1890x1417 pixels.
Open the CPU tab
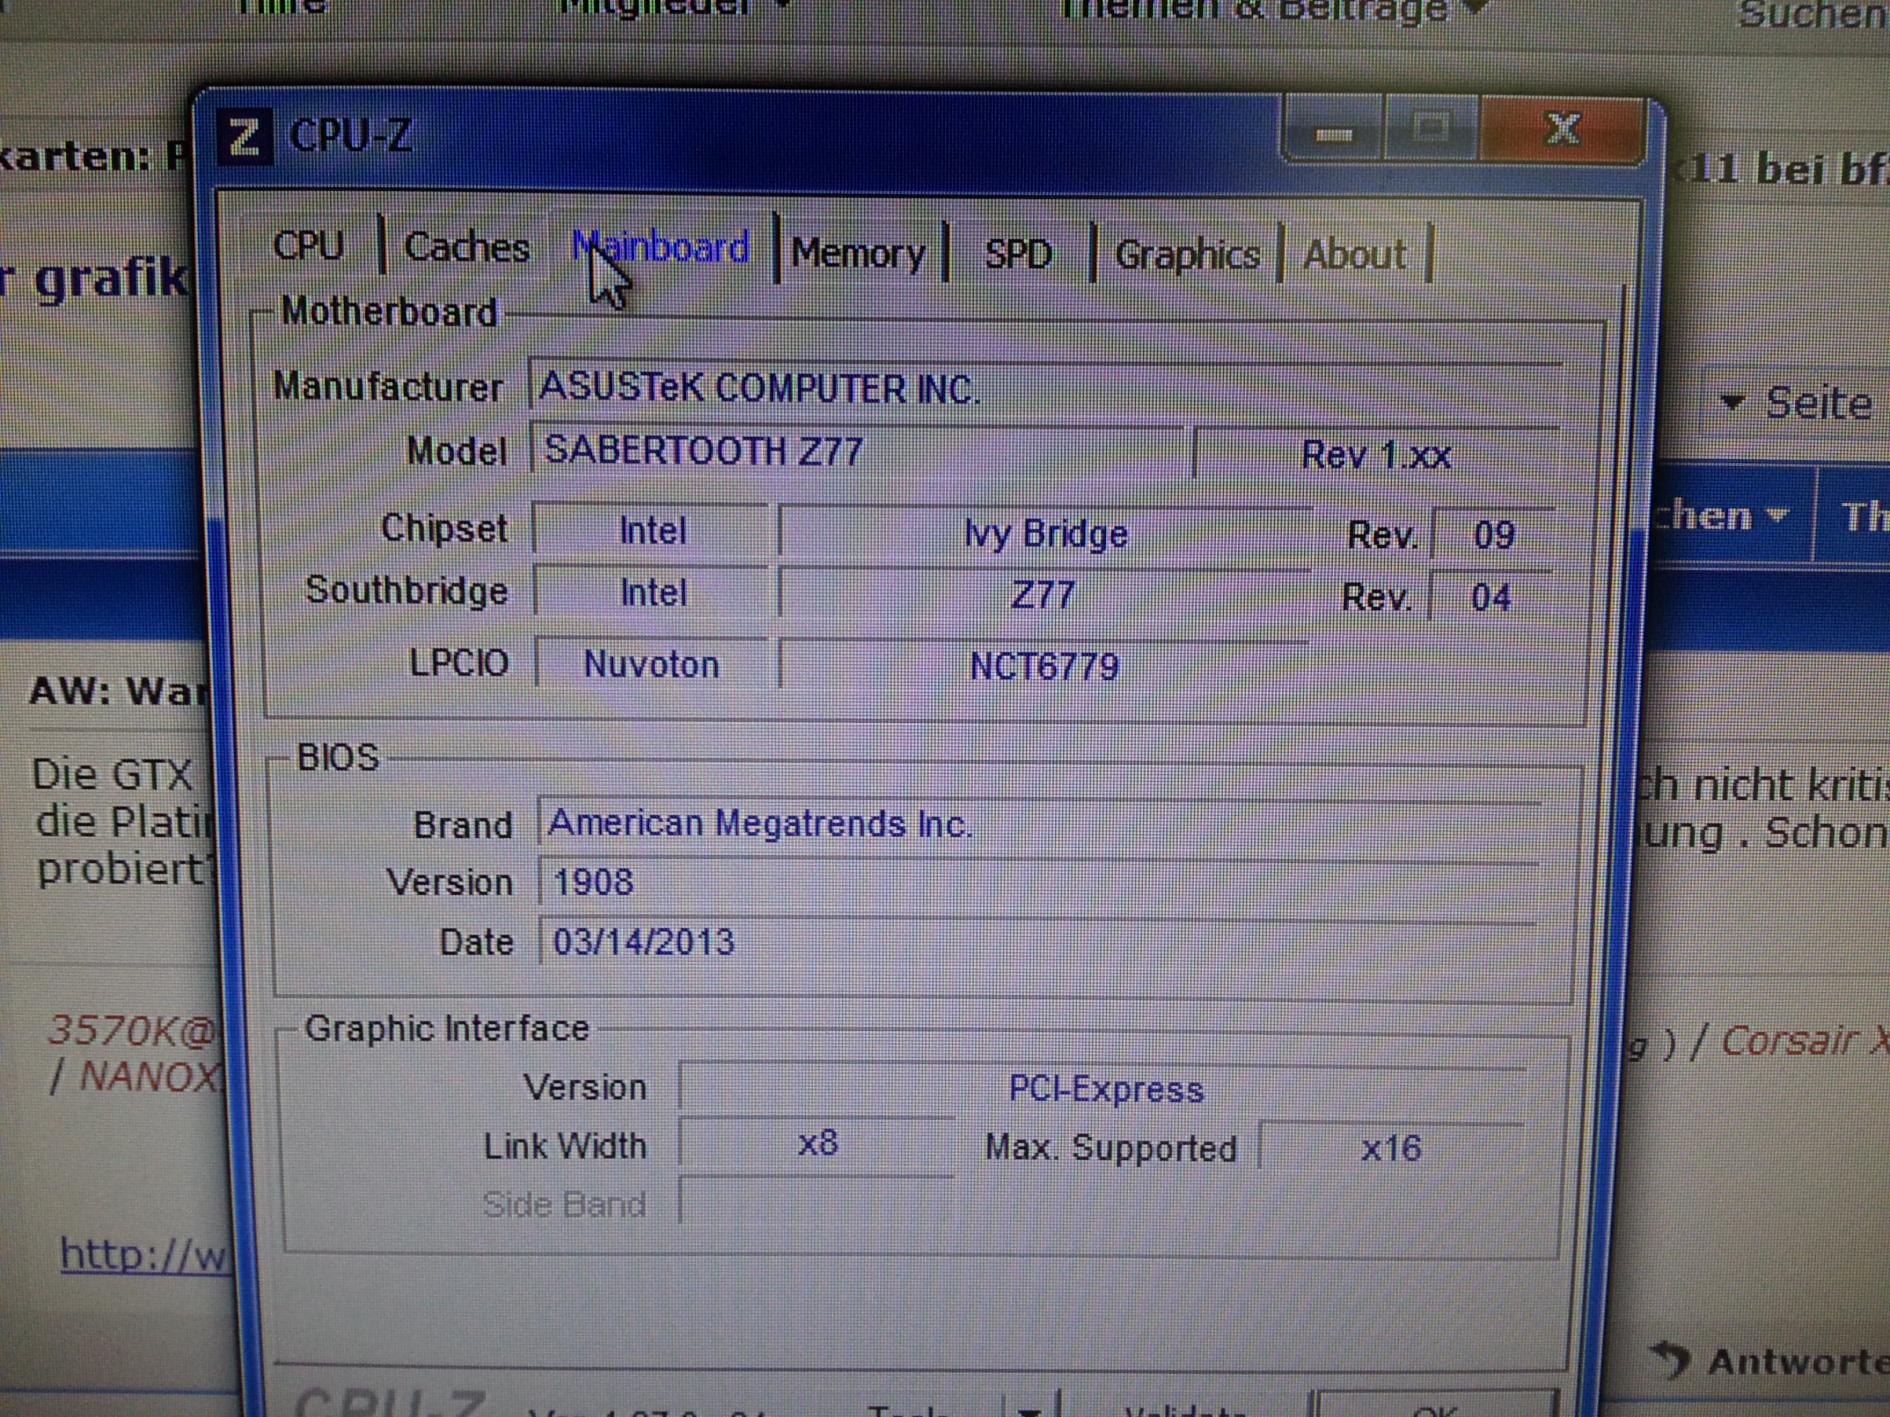tap(308, 245)
